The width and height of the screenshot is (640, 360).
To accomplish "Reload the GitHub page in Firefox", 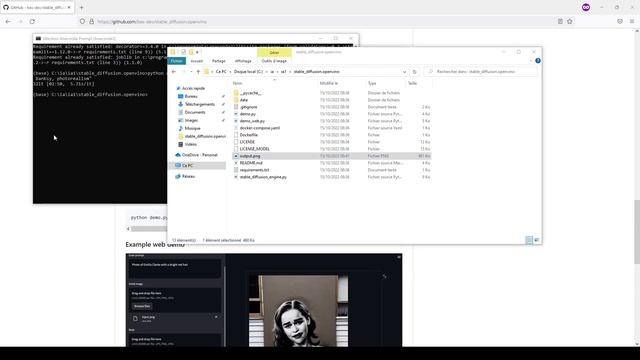I will 32,22.
